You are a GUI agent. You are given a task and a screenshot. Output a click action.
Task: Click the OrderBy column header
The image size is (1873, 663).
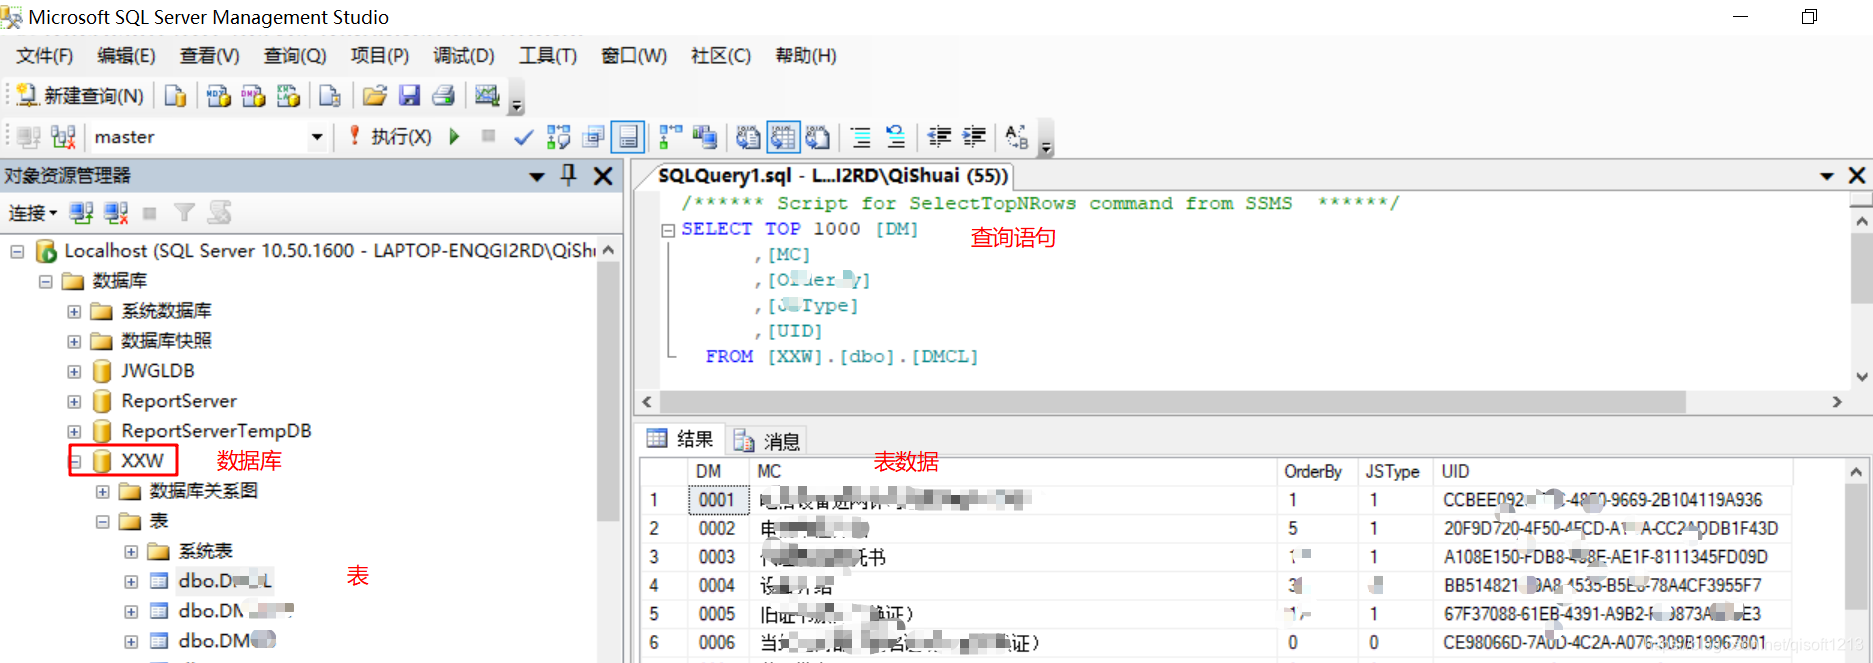coord(1316,471)
